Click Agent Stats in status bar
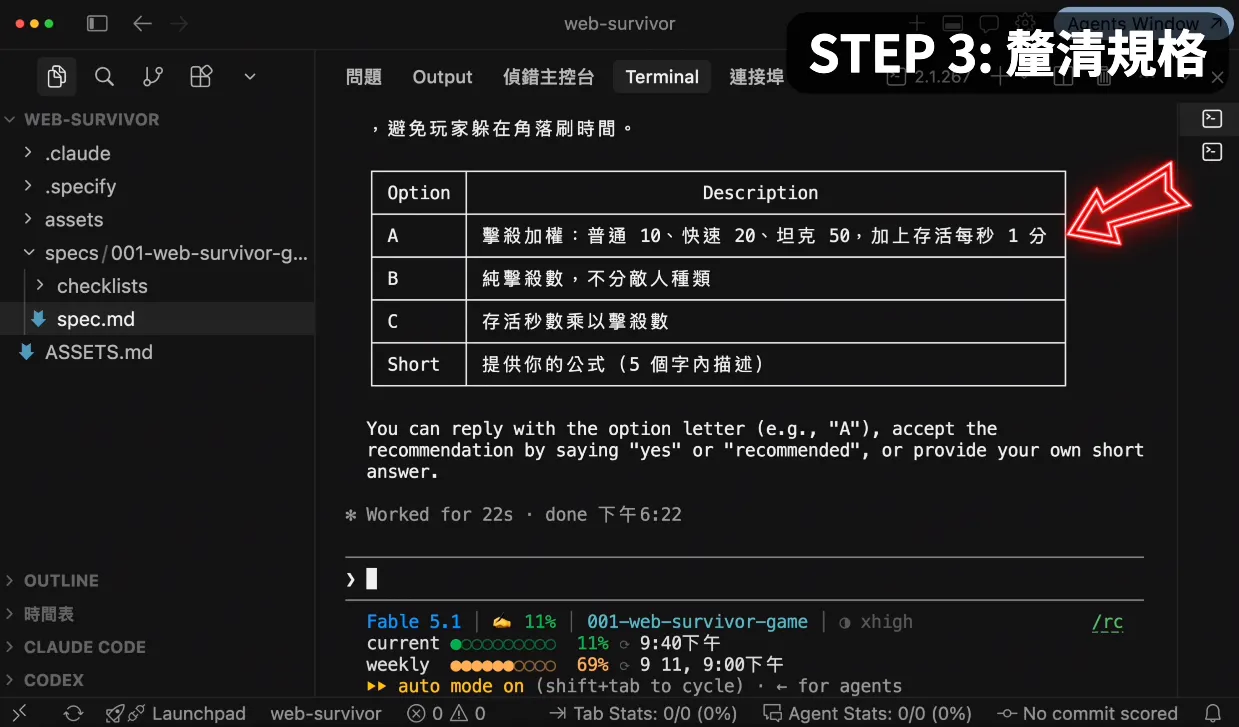This screenshot has width=1239, height=727. [867, 713]
